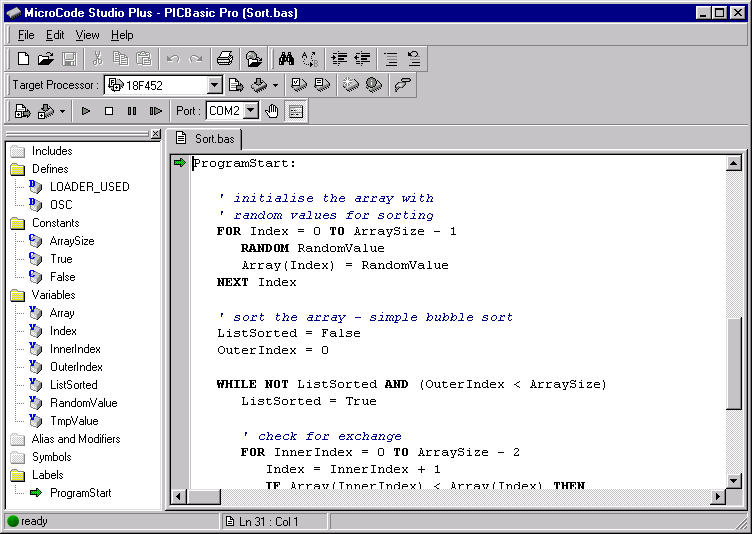Open the File menu
Screen dimensions: 752x534
pos(26,35)
